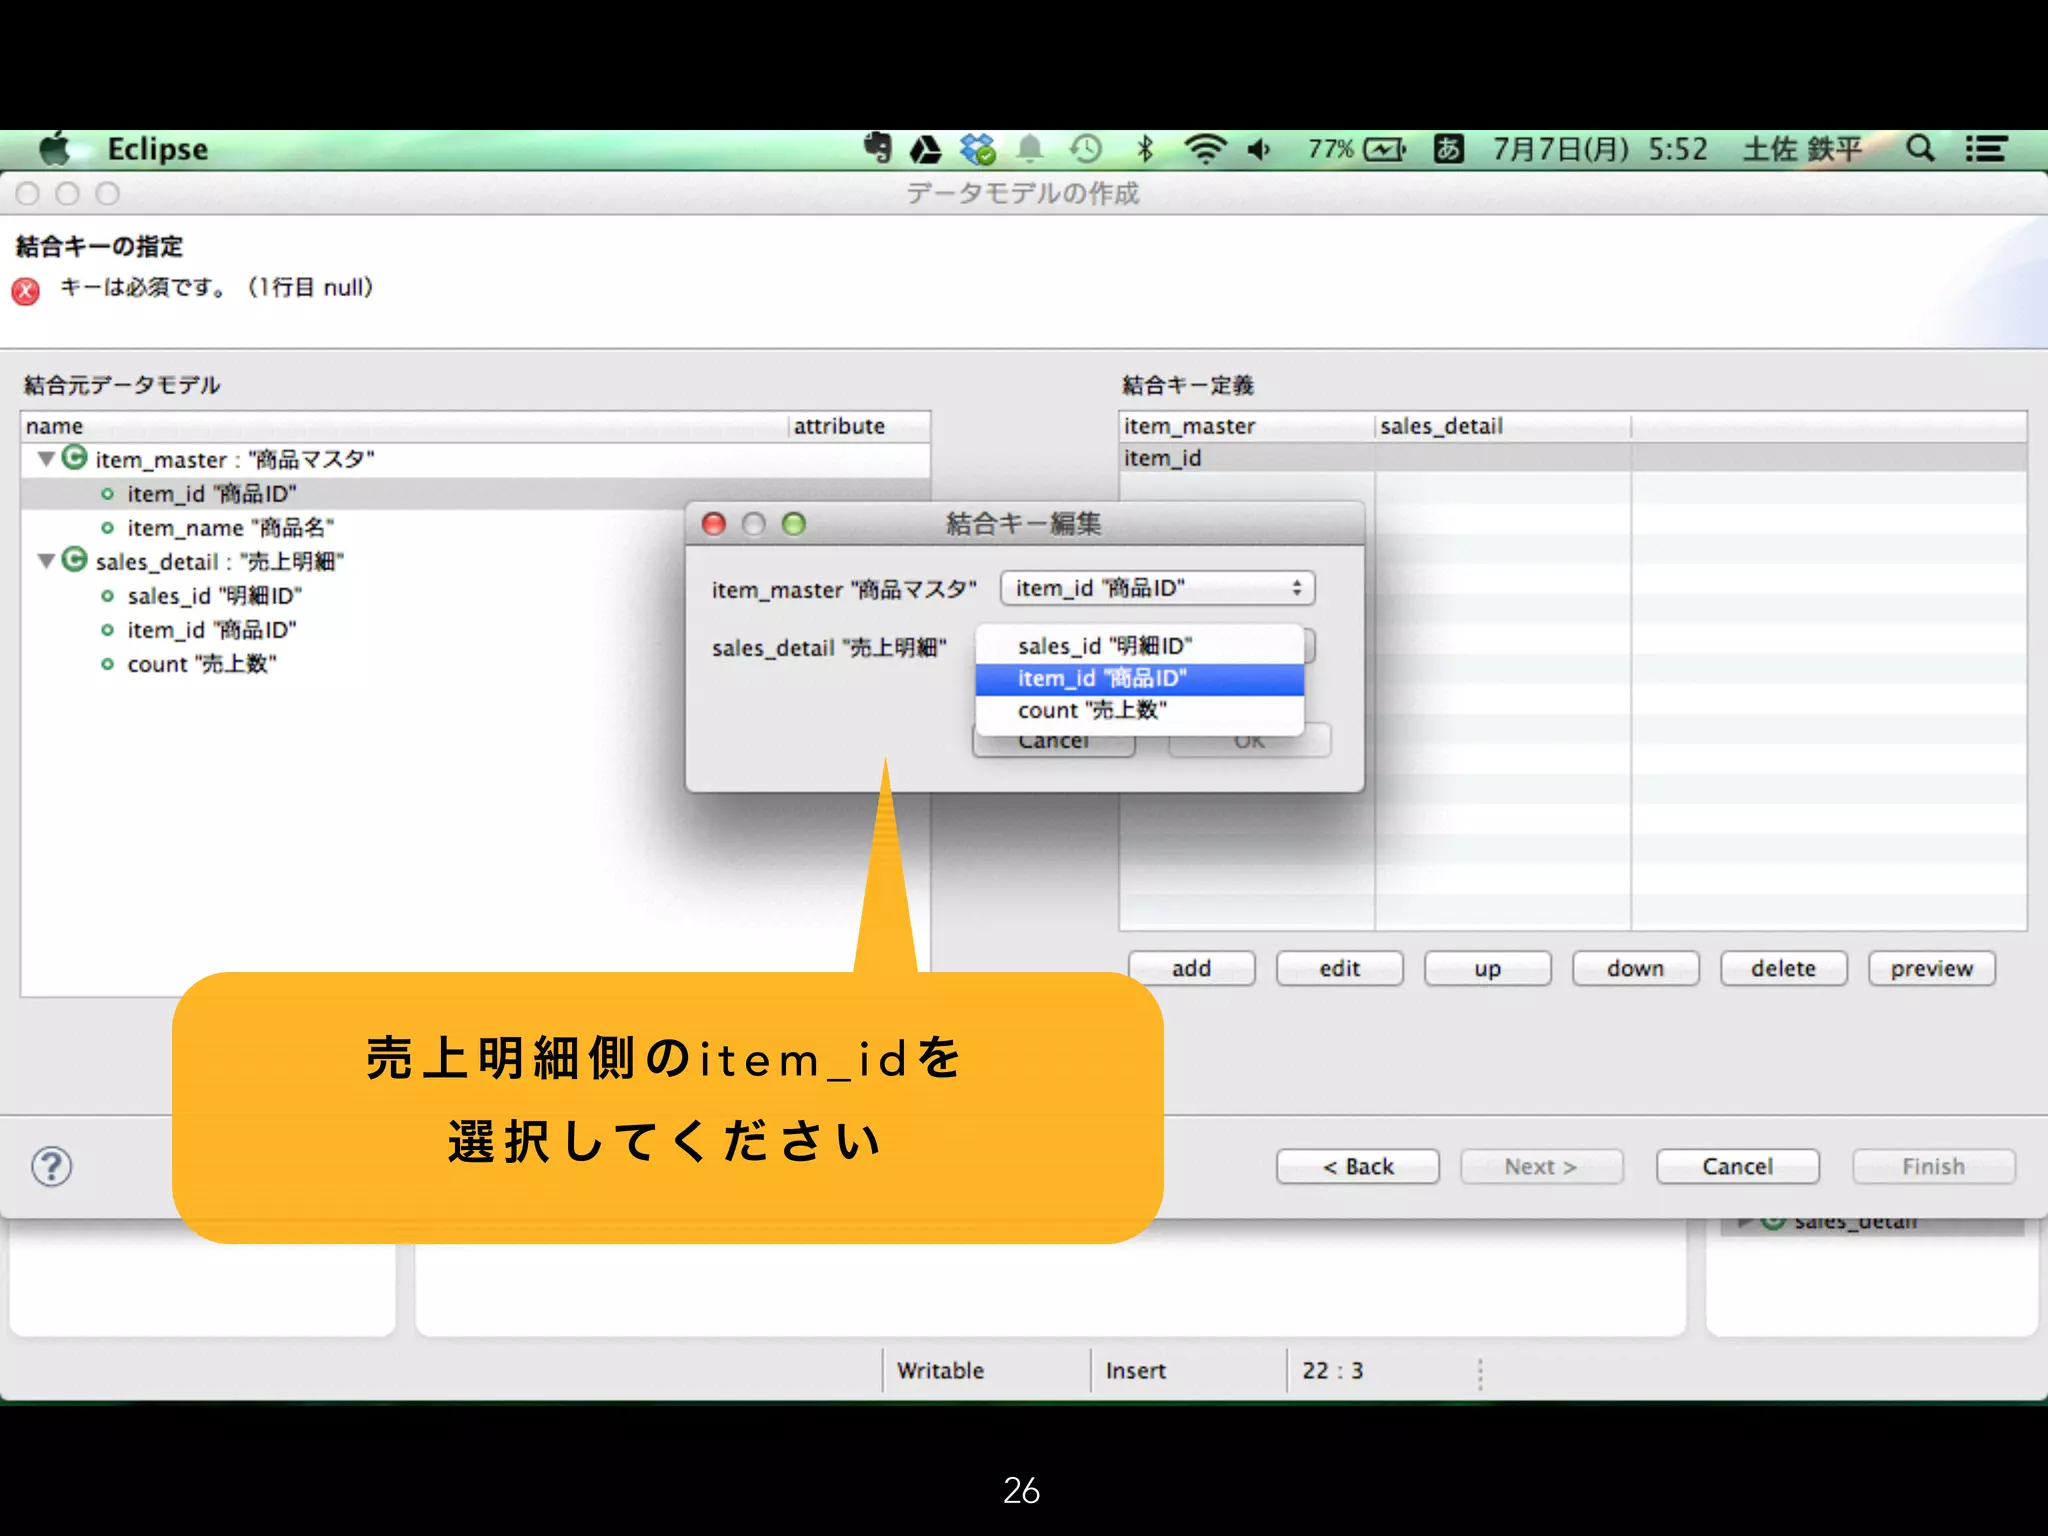
Task: Click the Evernote menu bar icon
Action: point(877,149)
